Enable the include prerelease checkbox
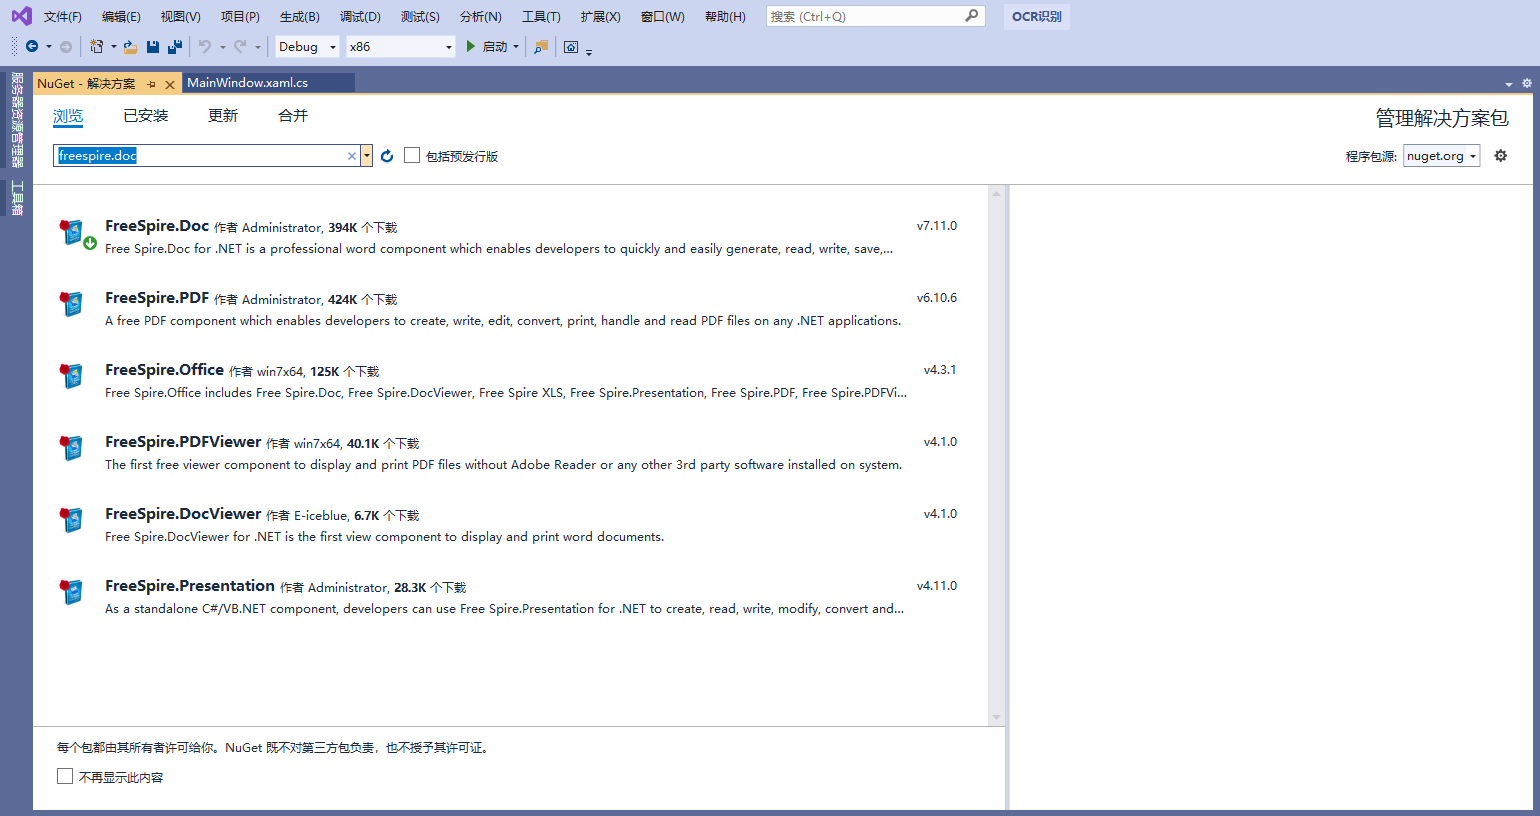Viewport: 1540px width, 816px height. click(412, 155)
